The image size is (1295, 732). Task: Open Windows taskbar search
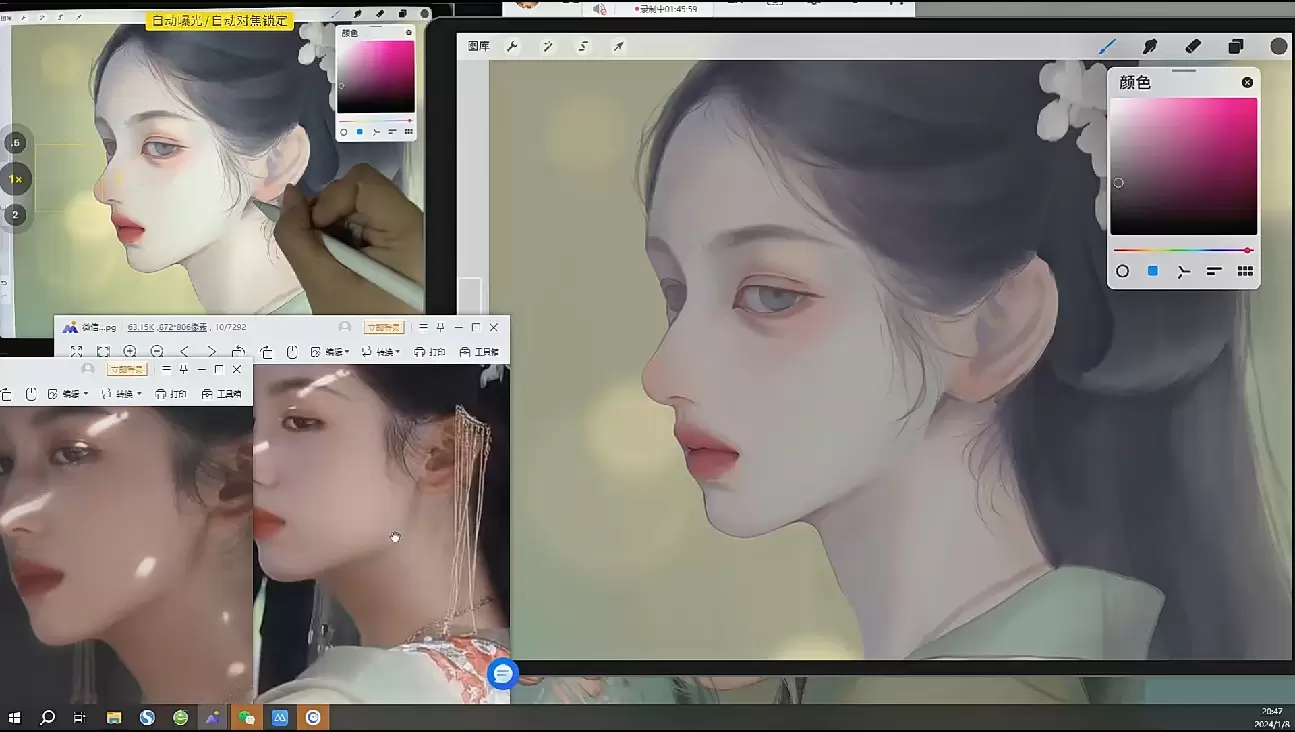tap(47, 717)
